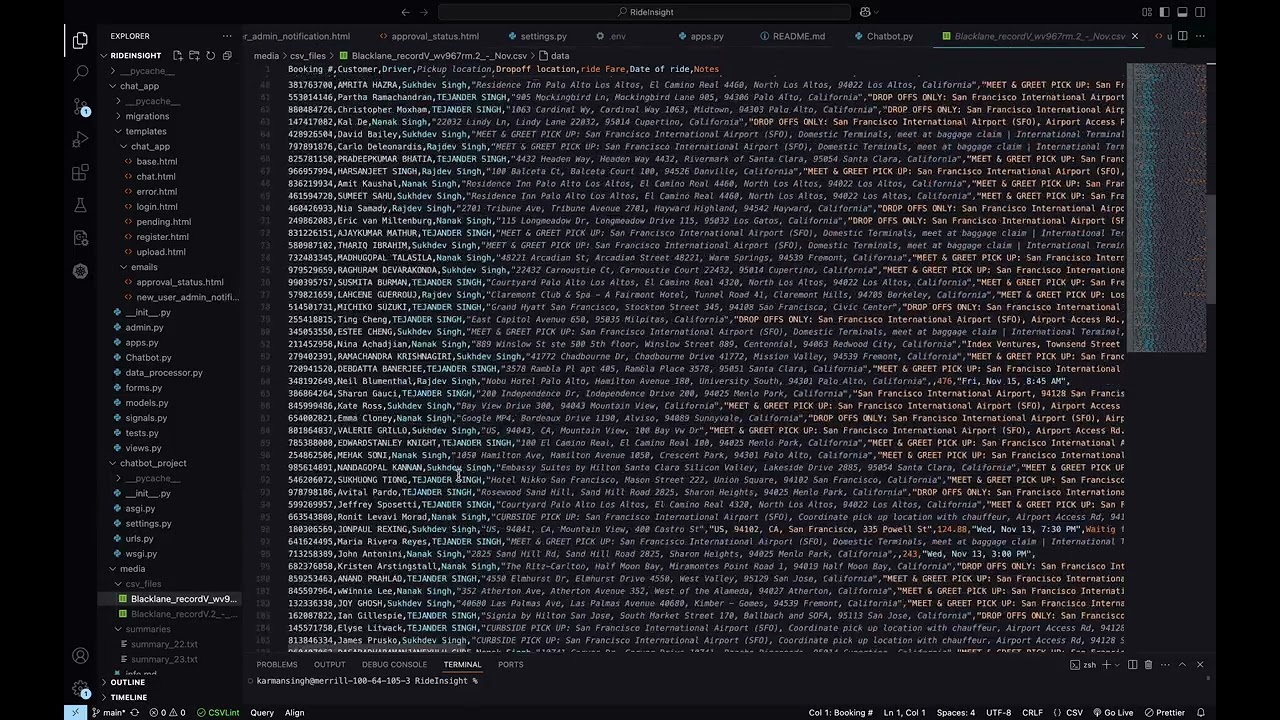Create a new folder in RIDEINSIGHT explorer

(194, 56)
